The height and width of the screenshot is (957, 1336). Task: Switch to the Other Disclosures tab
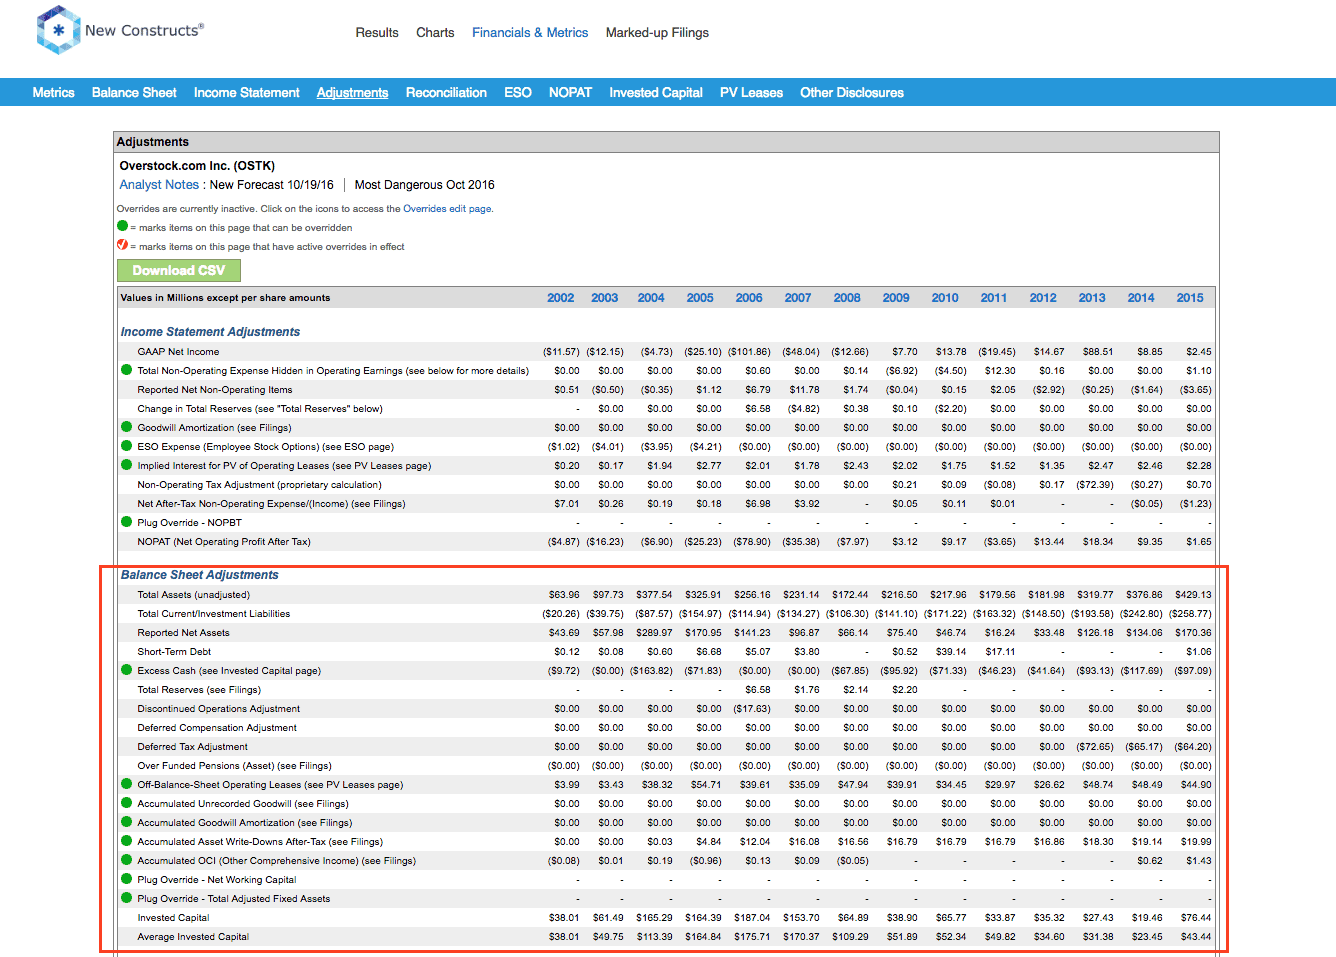852,92
